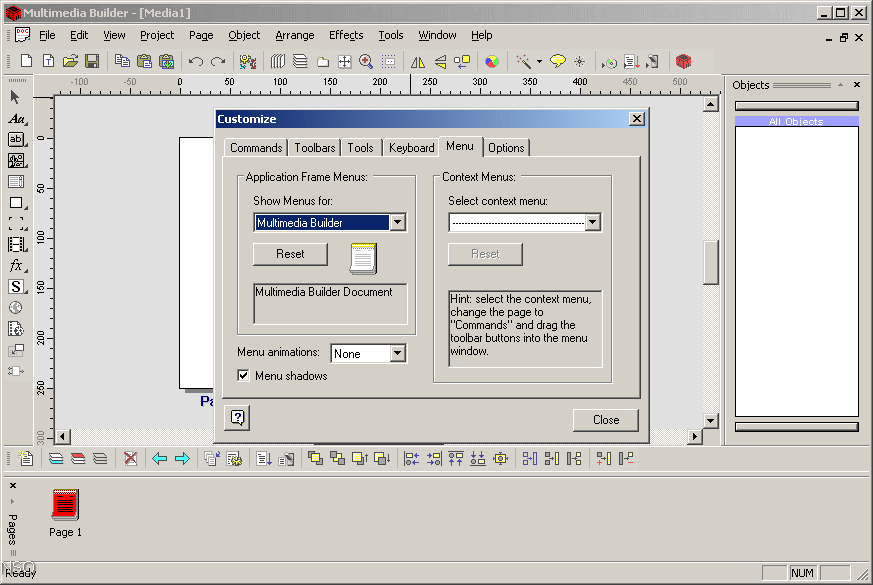This screenshot has width=873, height=585.
Task: Click the Undo icon in the top toolbar
Action: 196,61
